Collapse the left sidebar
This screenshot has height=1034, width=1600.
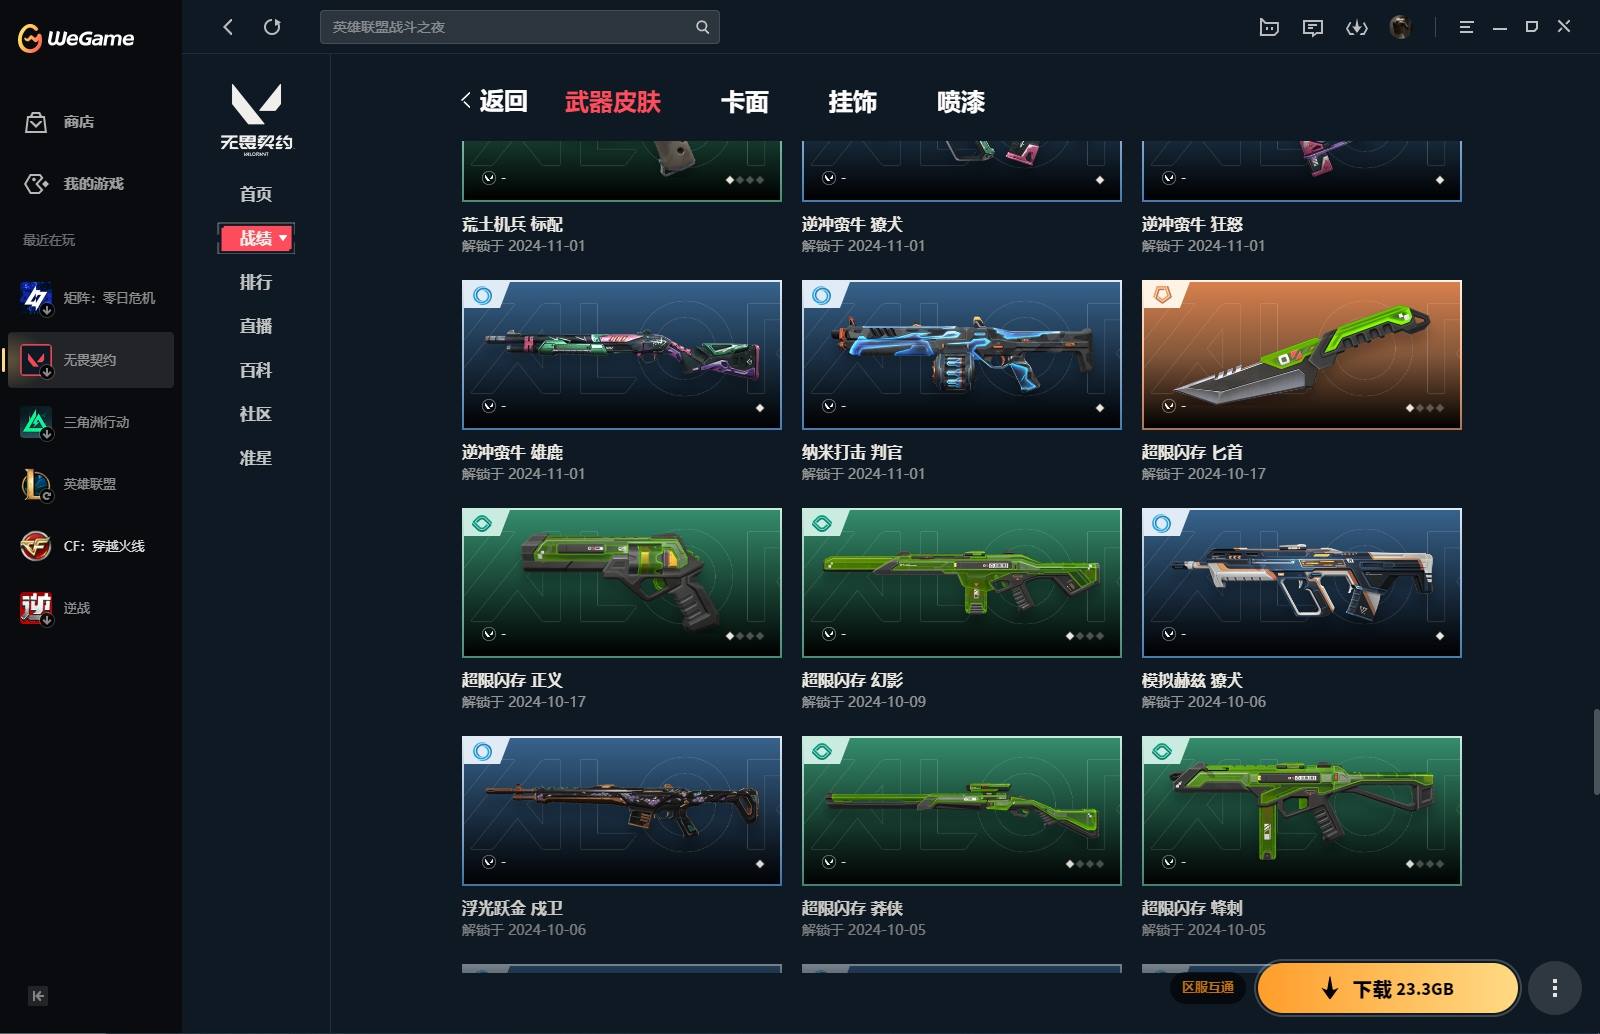[x=38, y=995]
